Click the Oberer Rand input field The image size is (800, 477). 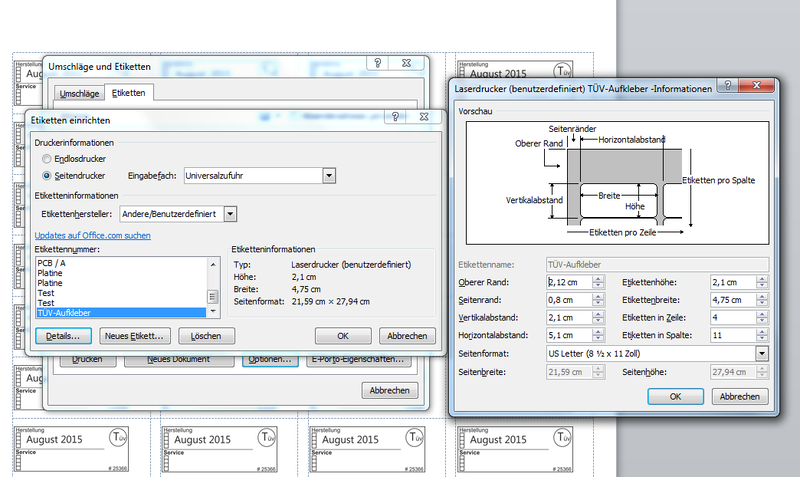click(x=567, y=282)
